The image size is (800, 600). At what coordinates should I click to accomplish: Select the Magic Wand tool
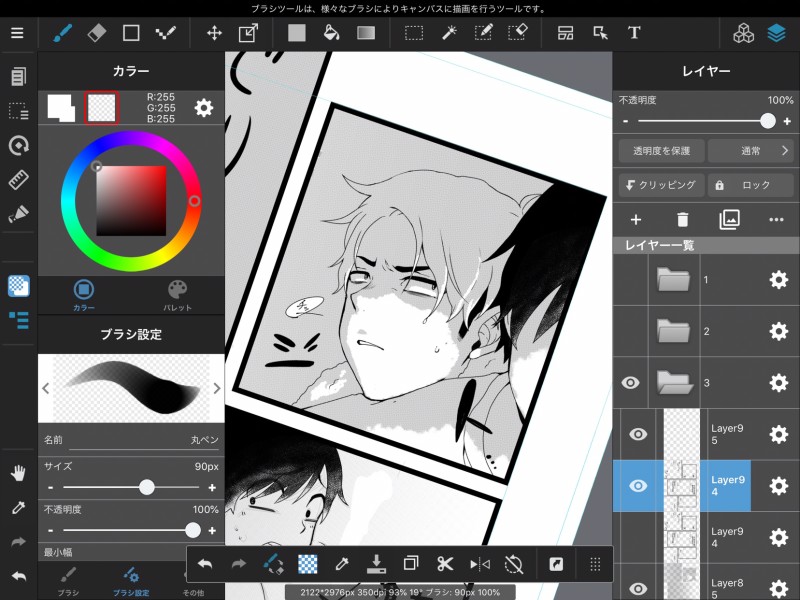[x=449, y=33]
